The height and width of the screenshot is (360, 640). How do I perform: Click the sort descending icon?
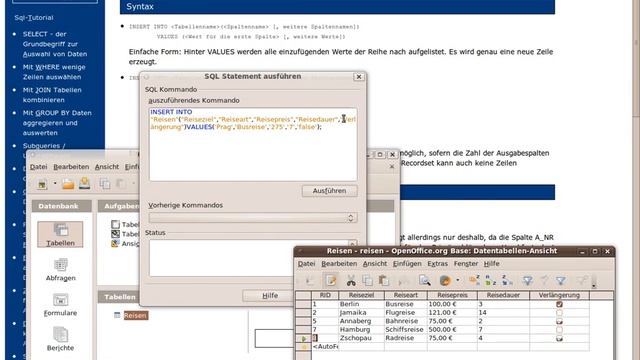[x=507, y=280]
